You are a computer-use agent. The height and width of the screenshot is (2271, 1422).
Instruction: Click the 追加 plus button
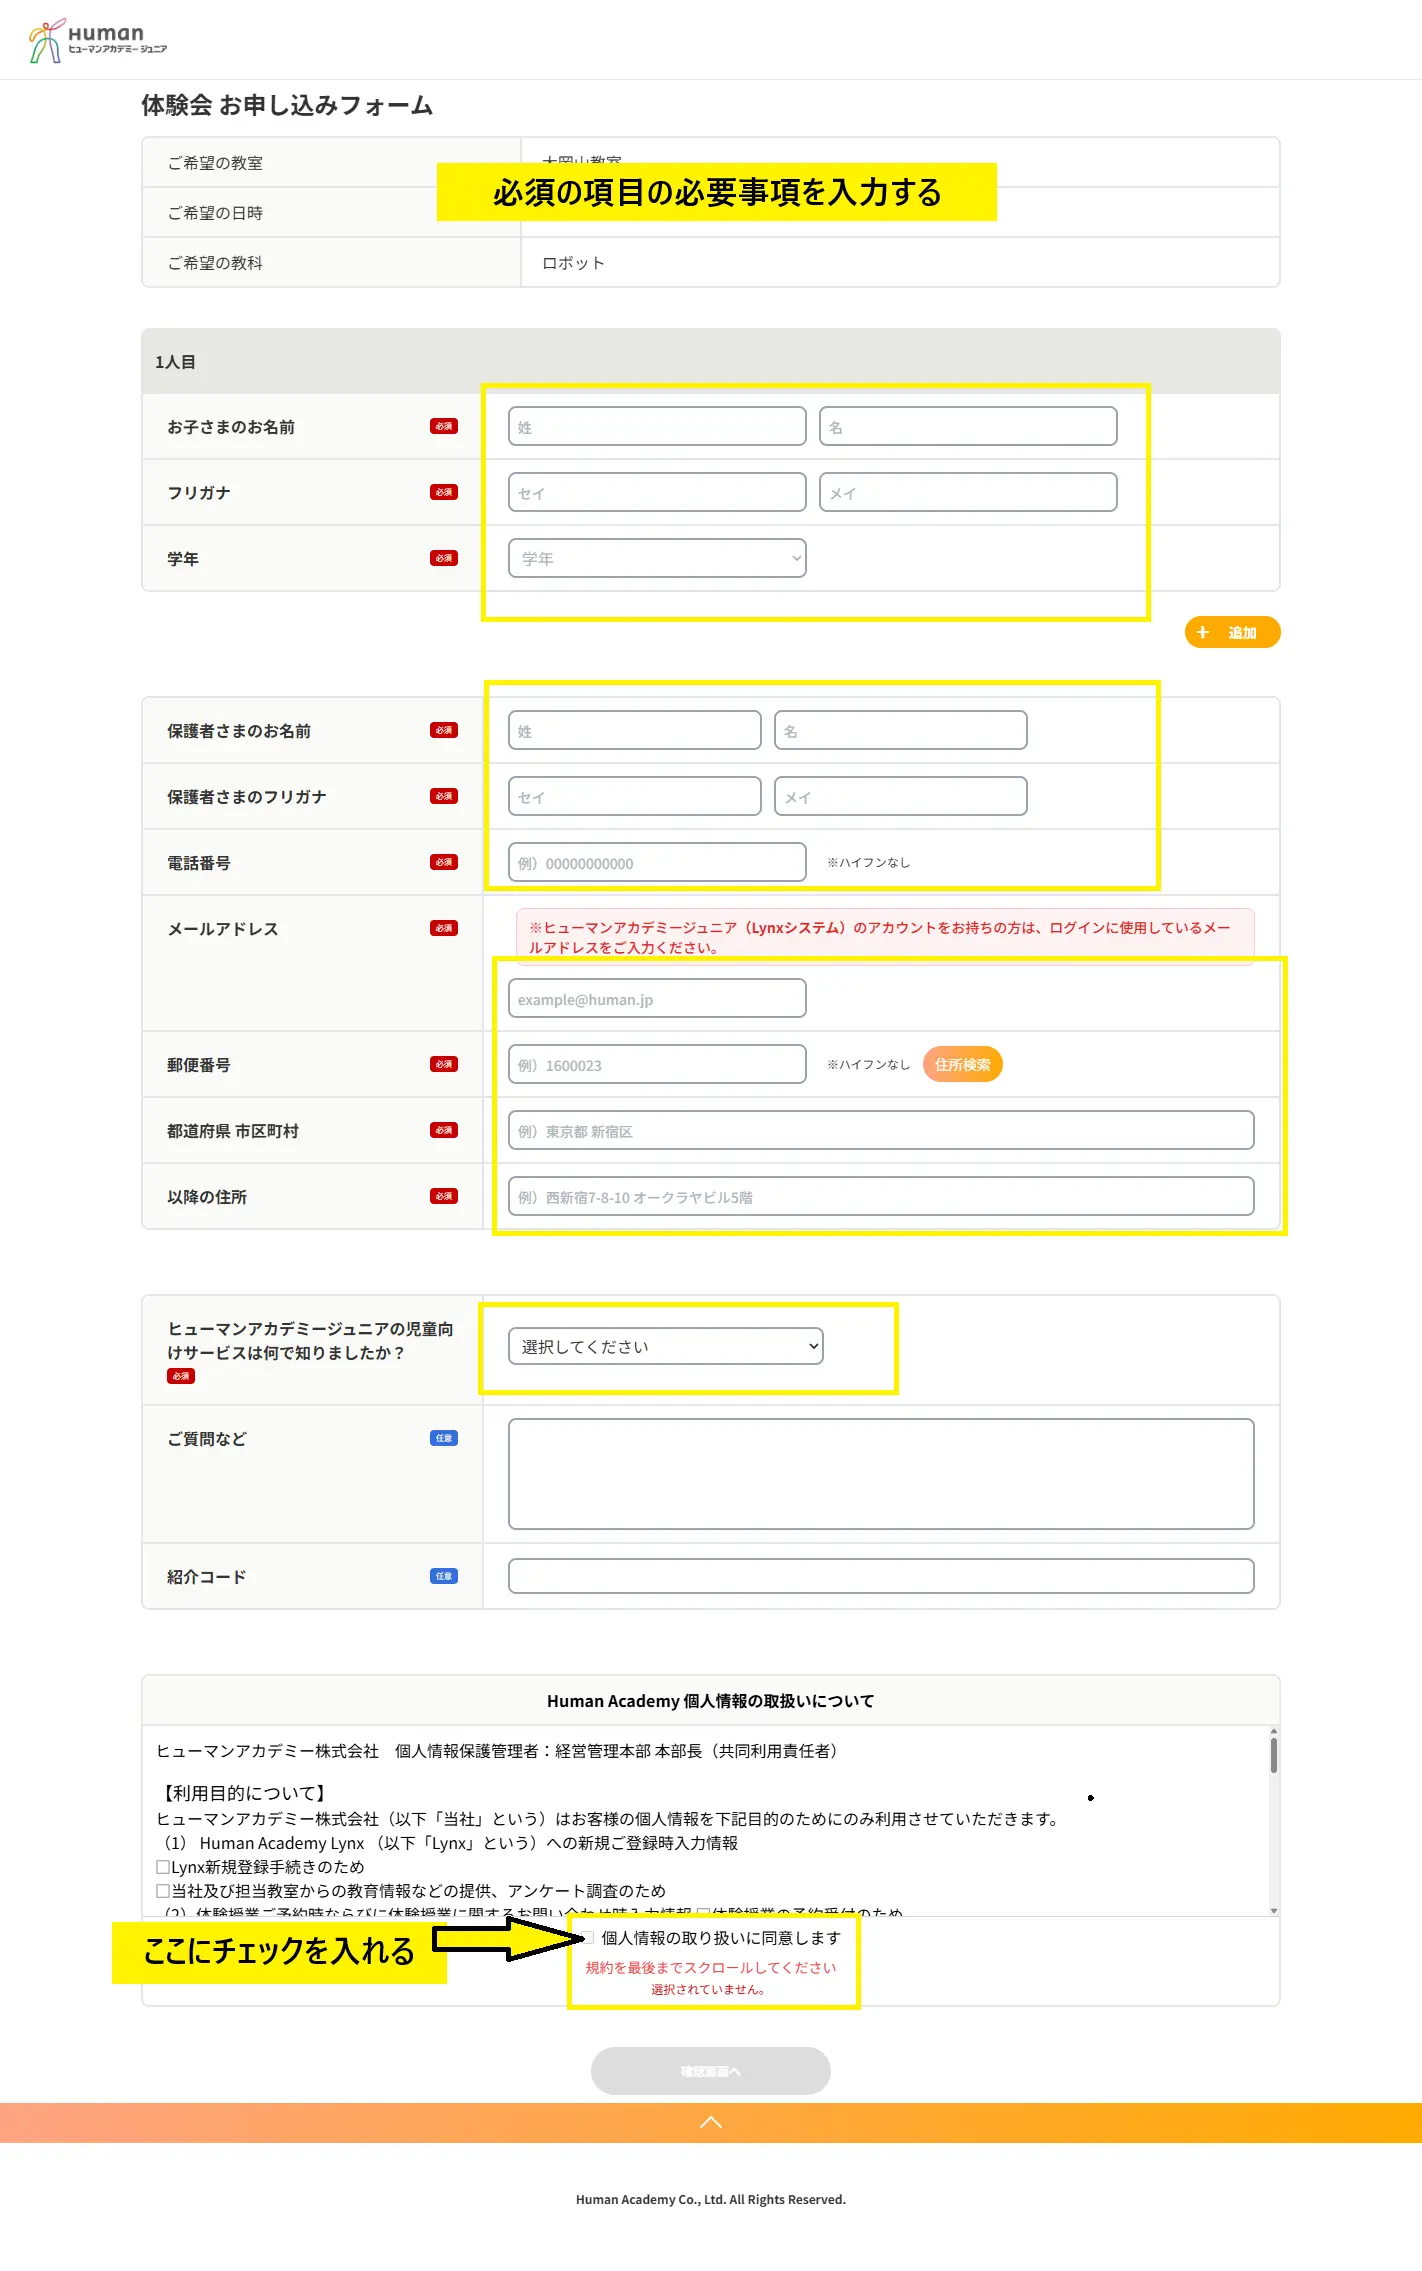click(1231, 632)
